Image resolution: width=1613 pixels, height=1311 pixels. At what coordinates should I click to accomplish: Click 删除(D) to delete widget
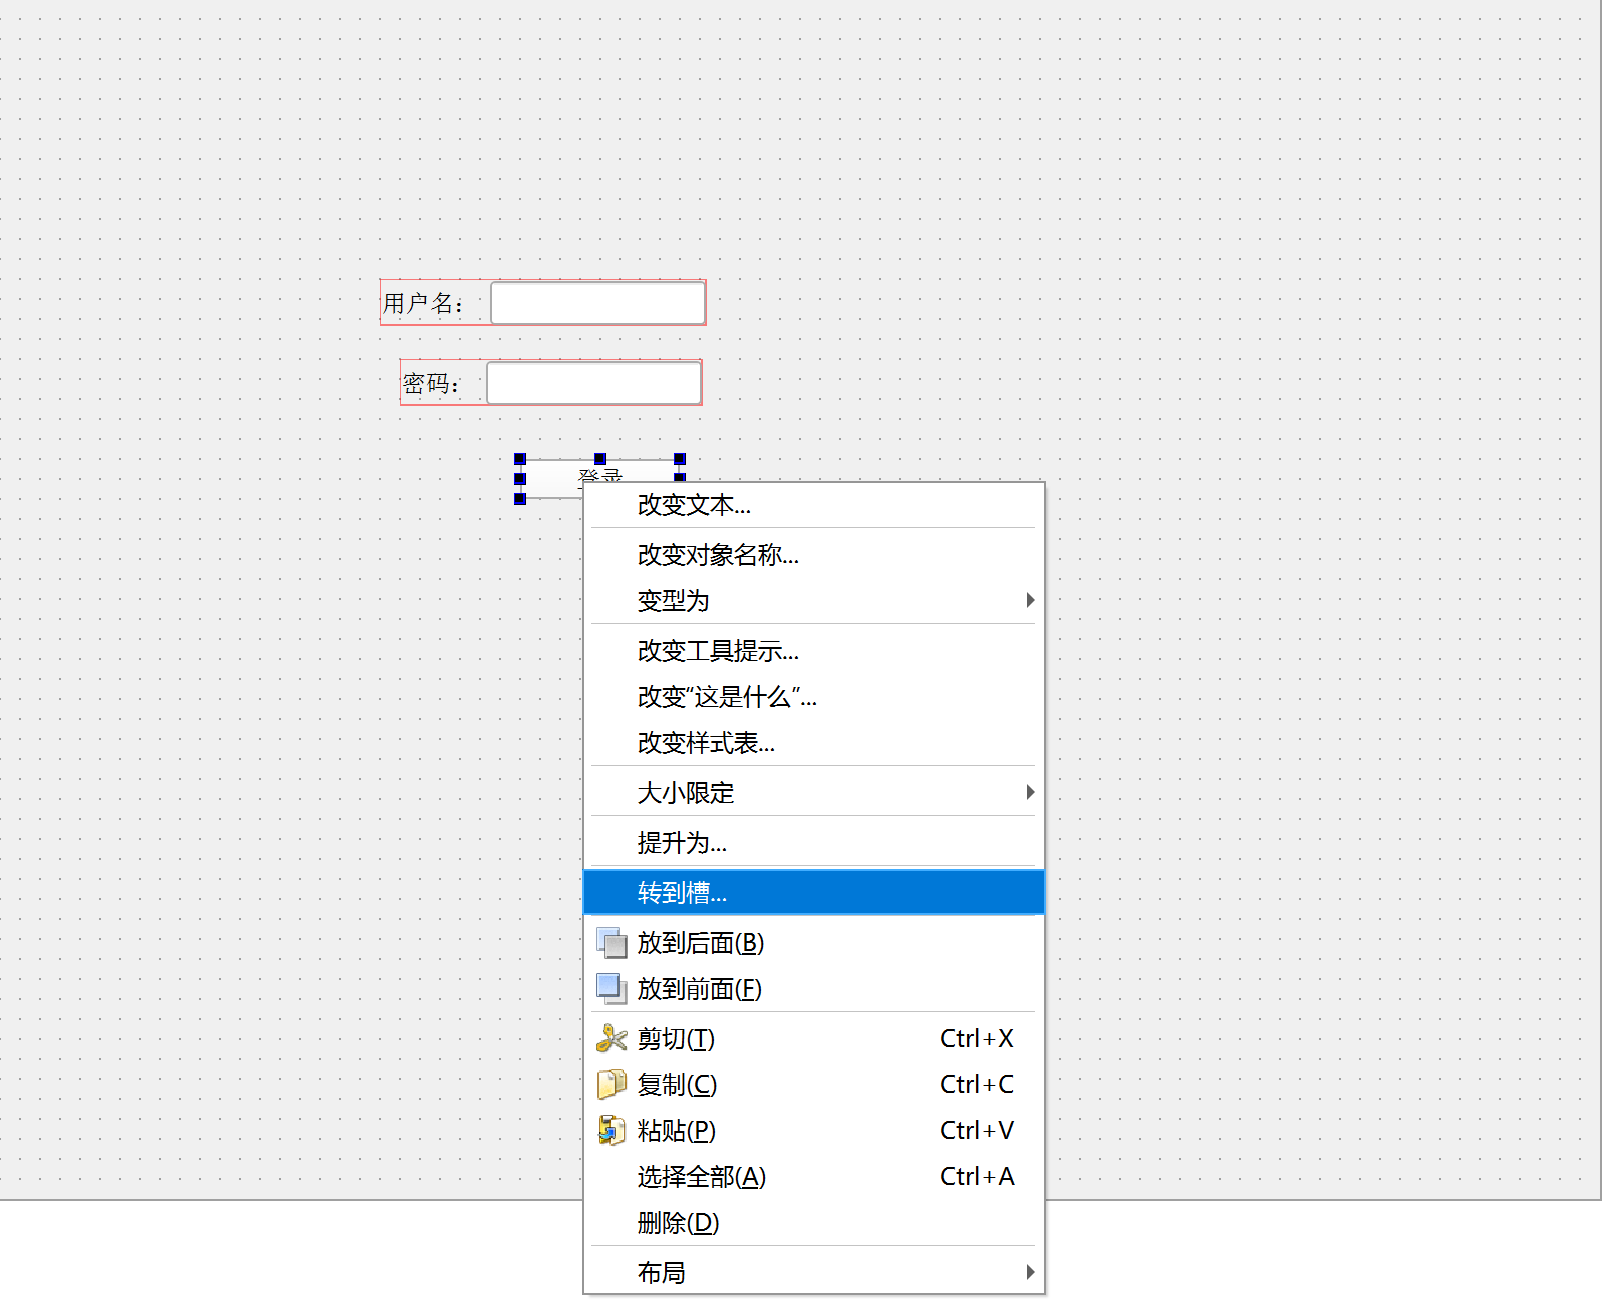point(678,1222)
